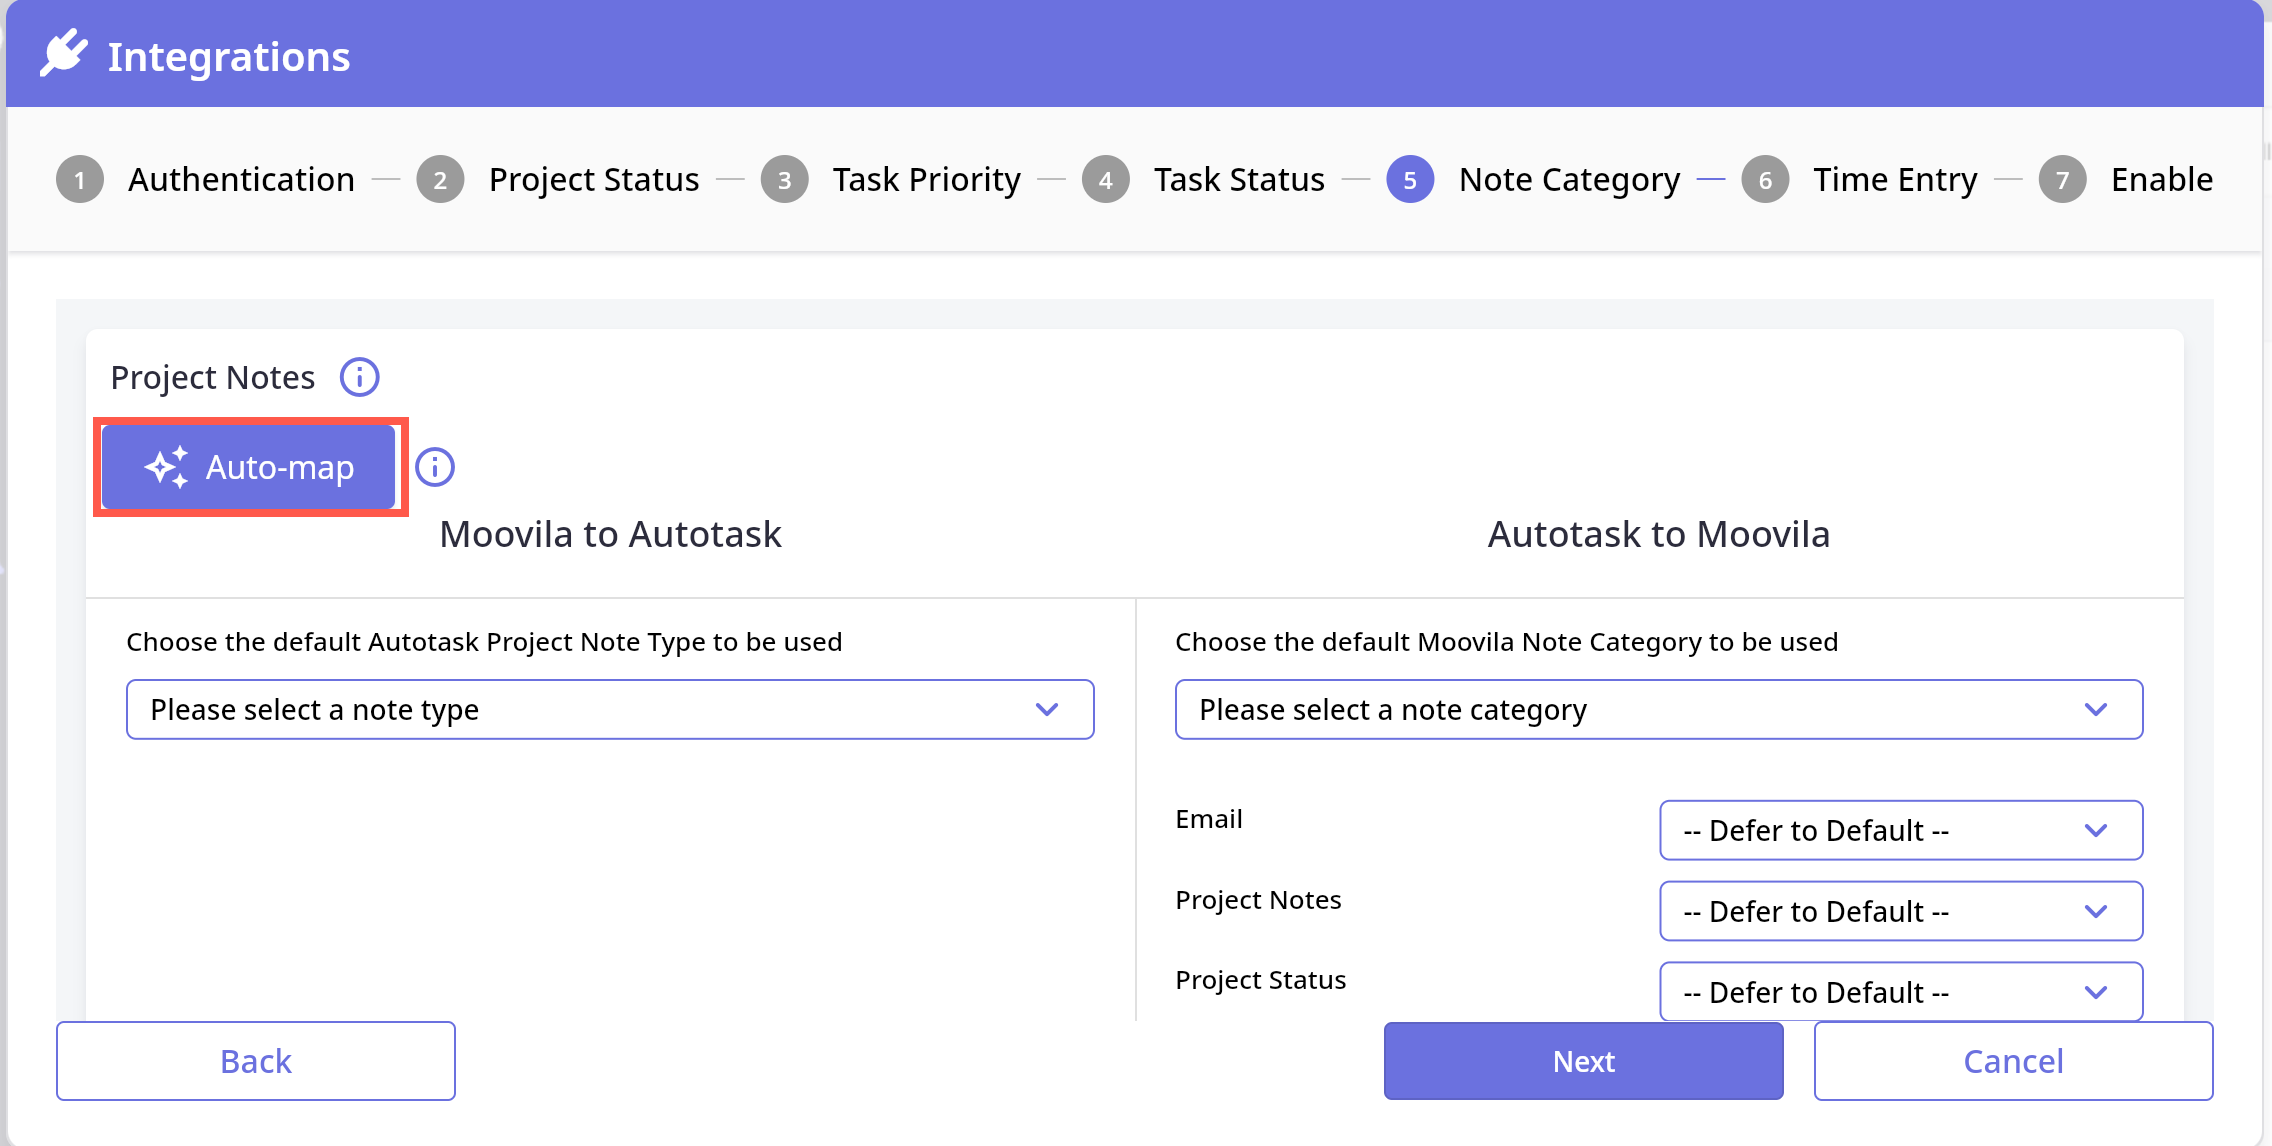Click the info icon beside Project Notes heading

(x=359, y=377)
